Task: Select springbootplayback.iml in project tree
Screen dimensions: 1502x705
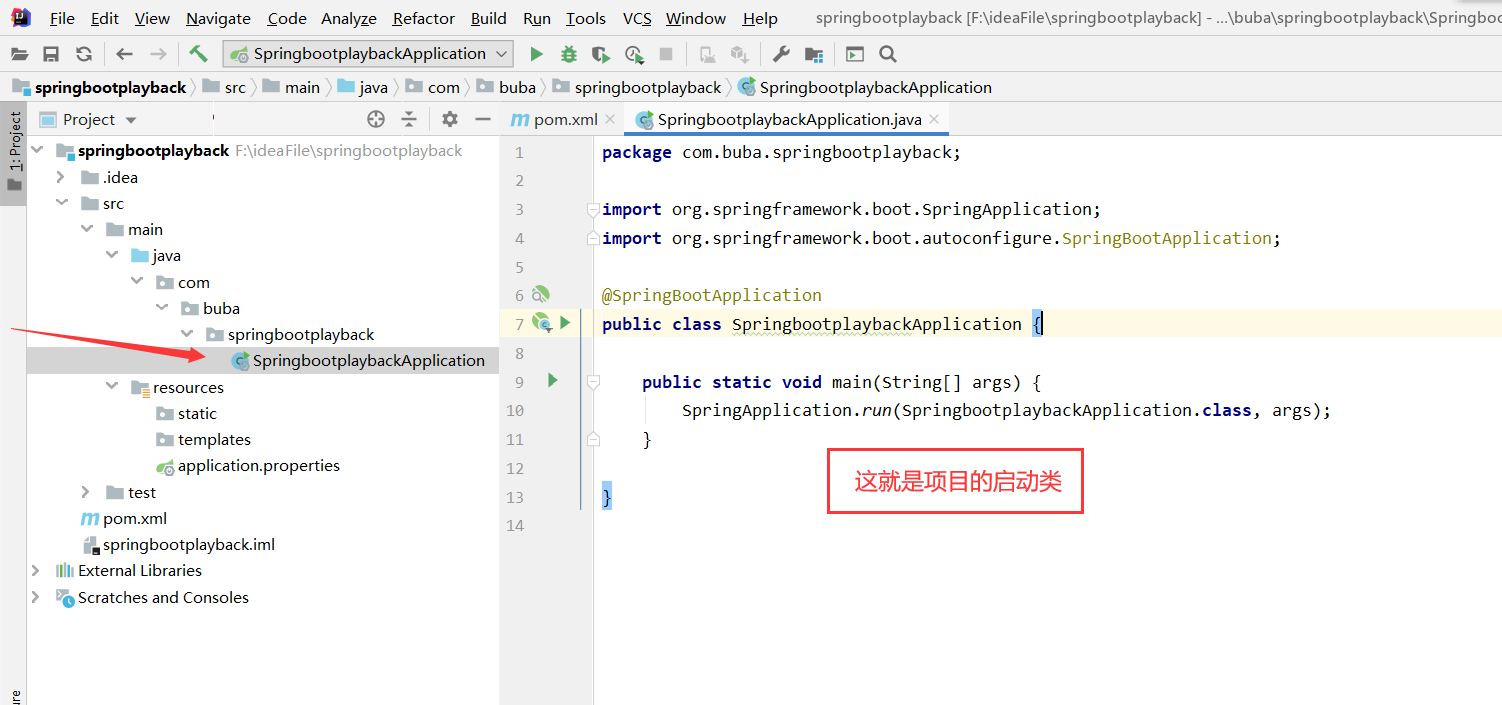Action: (178, 544)
